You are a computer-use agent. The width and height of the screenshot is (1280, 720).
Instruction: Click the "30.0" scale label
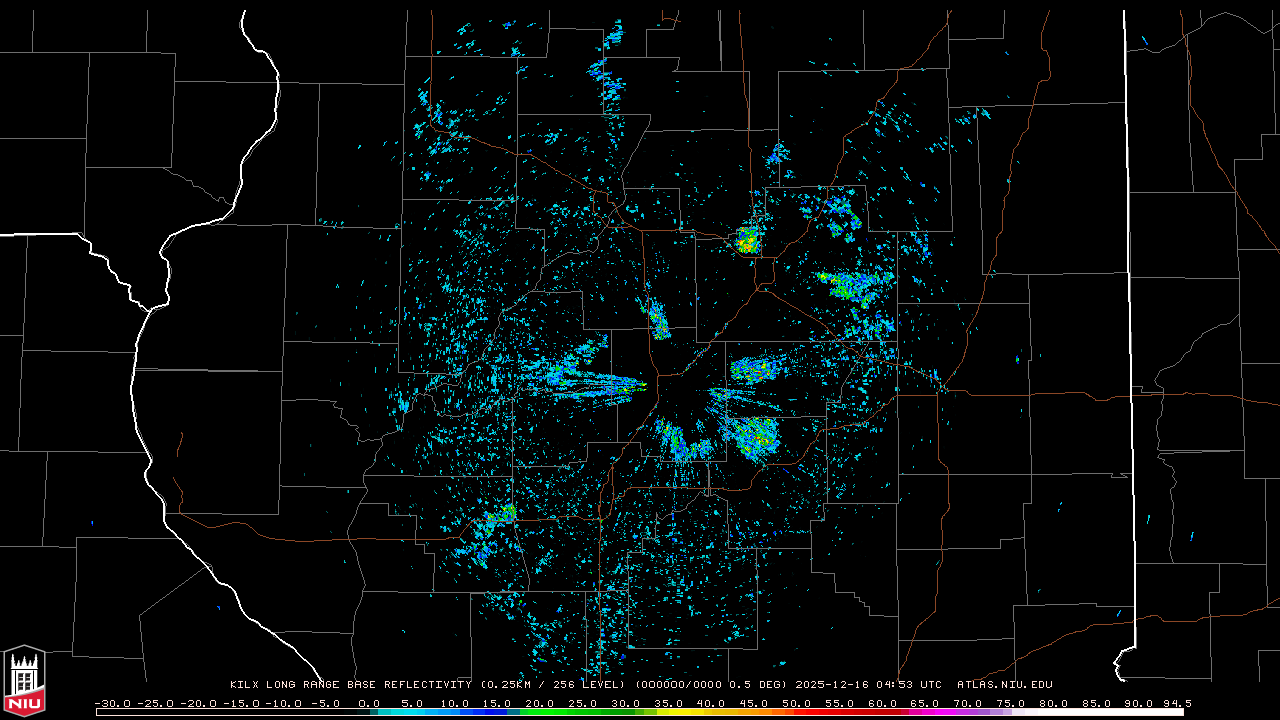point(627,703)
